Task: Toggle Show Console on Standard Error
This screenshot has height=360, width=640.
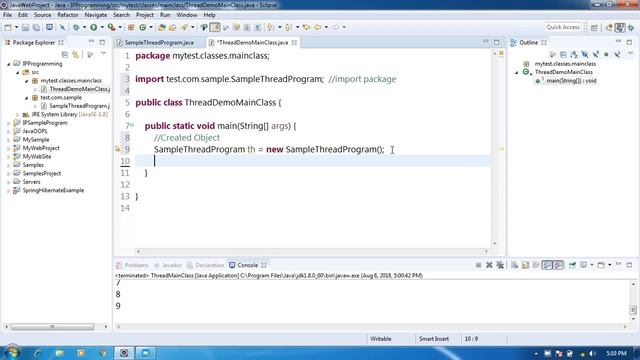Action: click(558, 265)
